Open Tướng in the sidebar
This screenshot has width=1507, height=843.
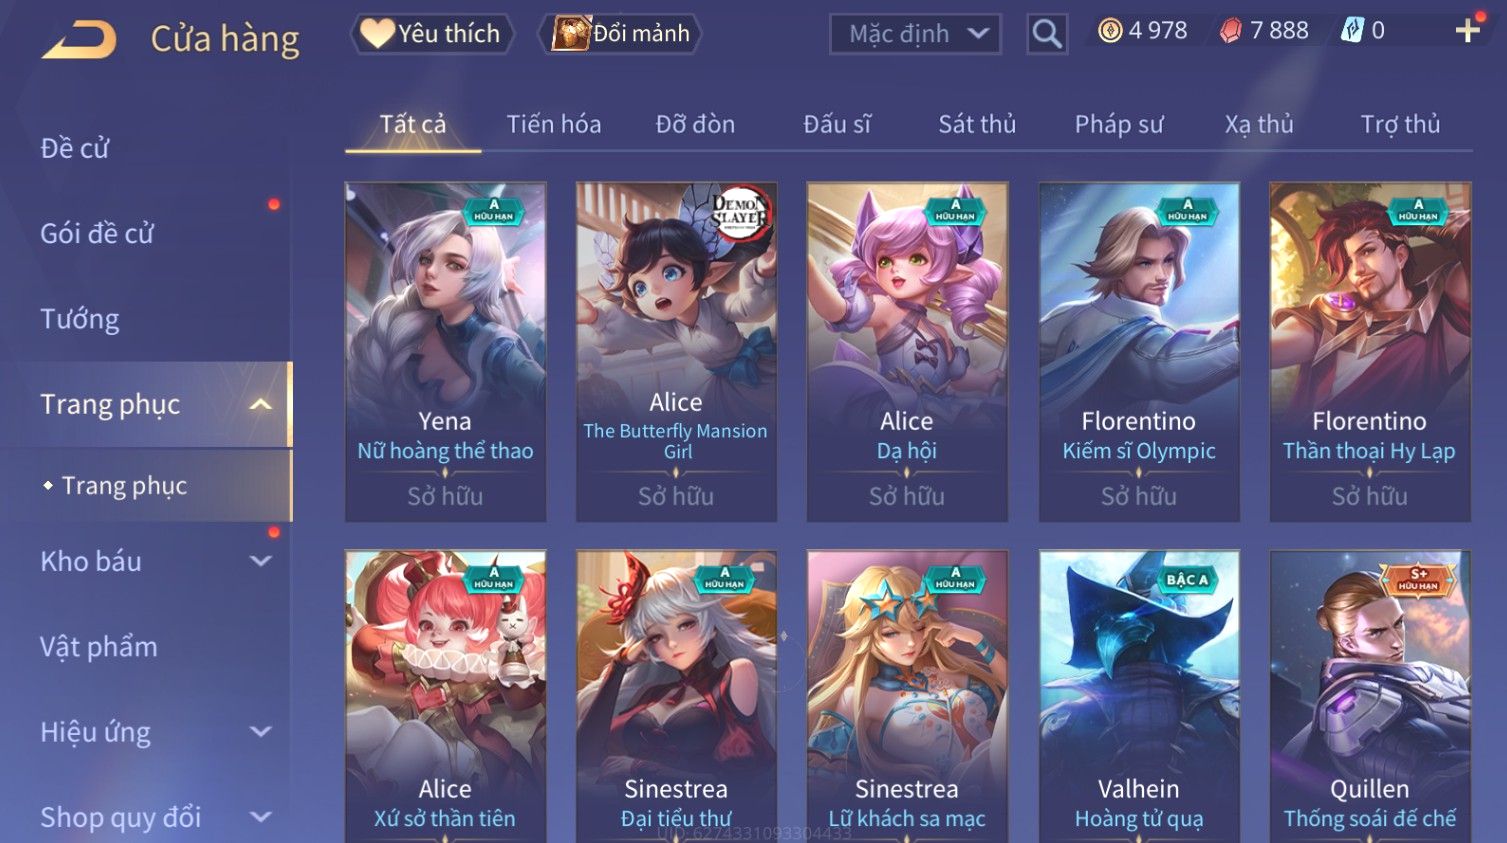click(x=80, y=319)
